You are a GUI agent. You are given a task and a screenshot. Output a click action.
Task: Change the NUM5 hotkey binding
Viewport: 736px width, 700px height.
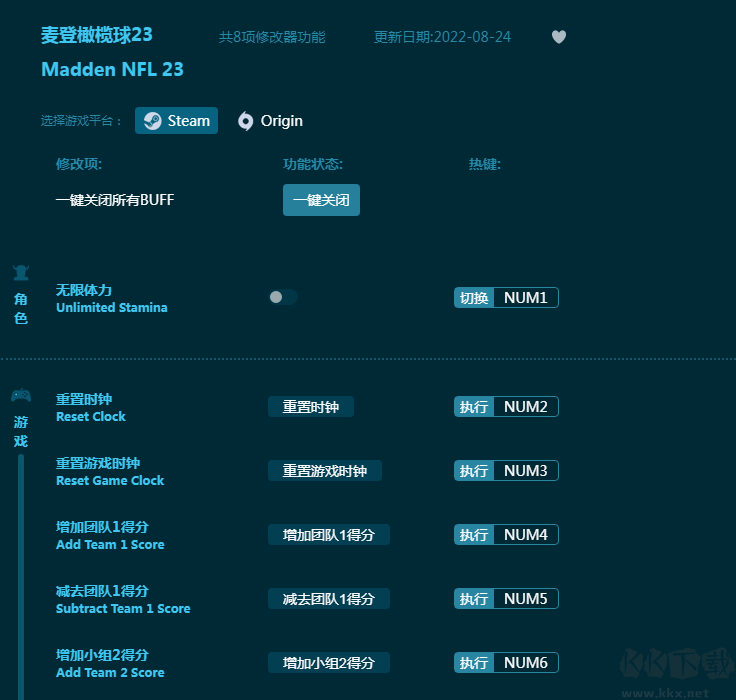tap(525, 599)
